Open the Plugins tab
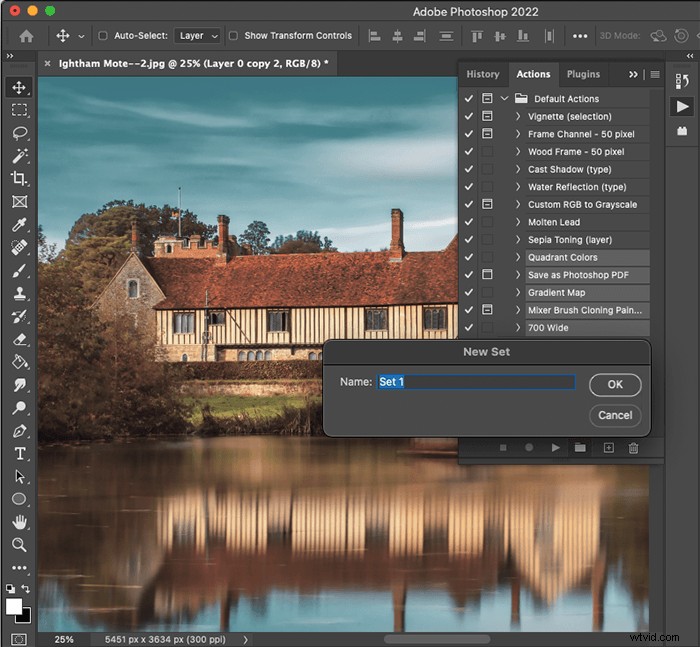This screenshot has width=700, height=647. (583, 74)
